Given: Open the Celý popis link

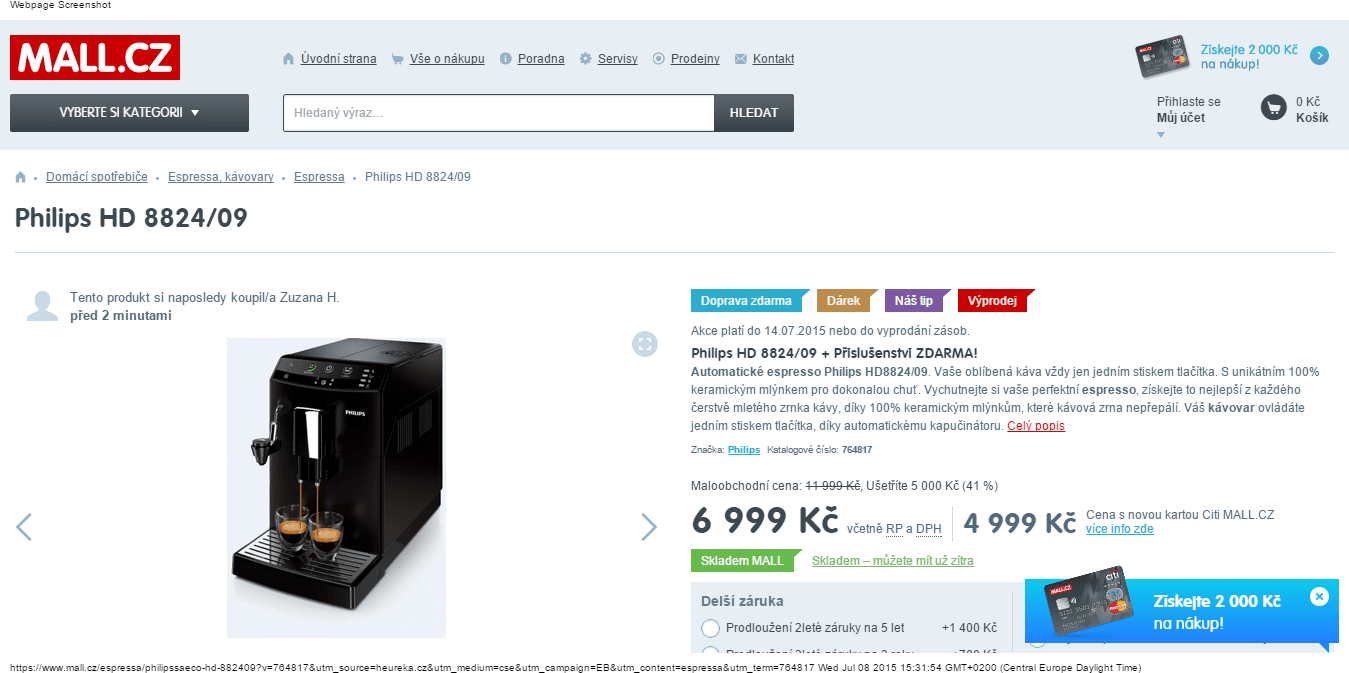Looking at the screenshot, I should pos(1036,426).
